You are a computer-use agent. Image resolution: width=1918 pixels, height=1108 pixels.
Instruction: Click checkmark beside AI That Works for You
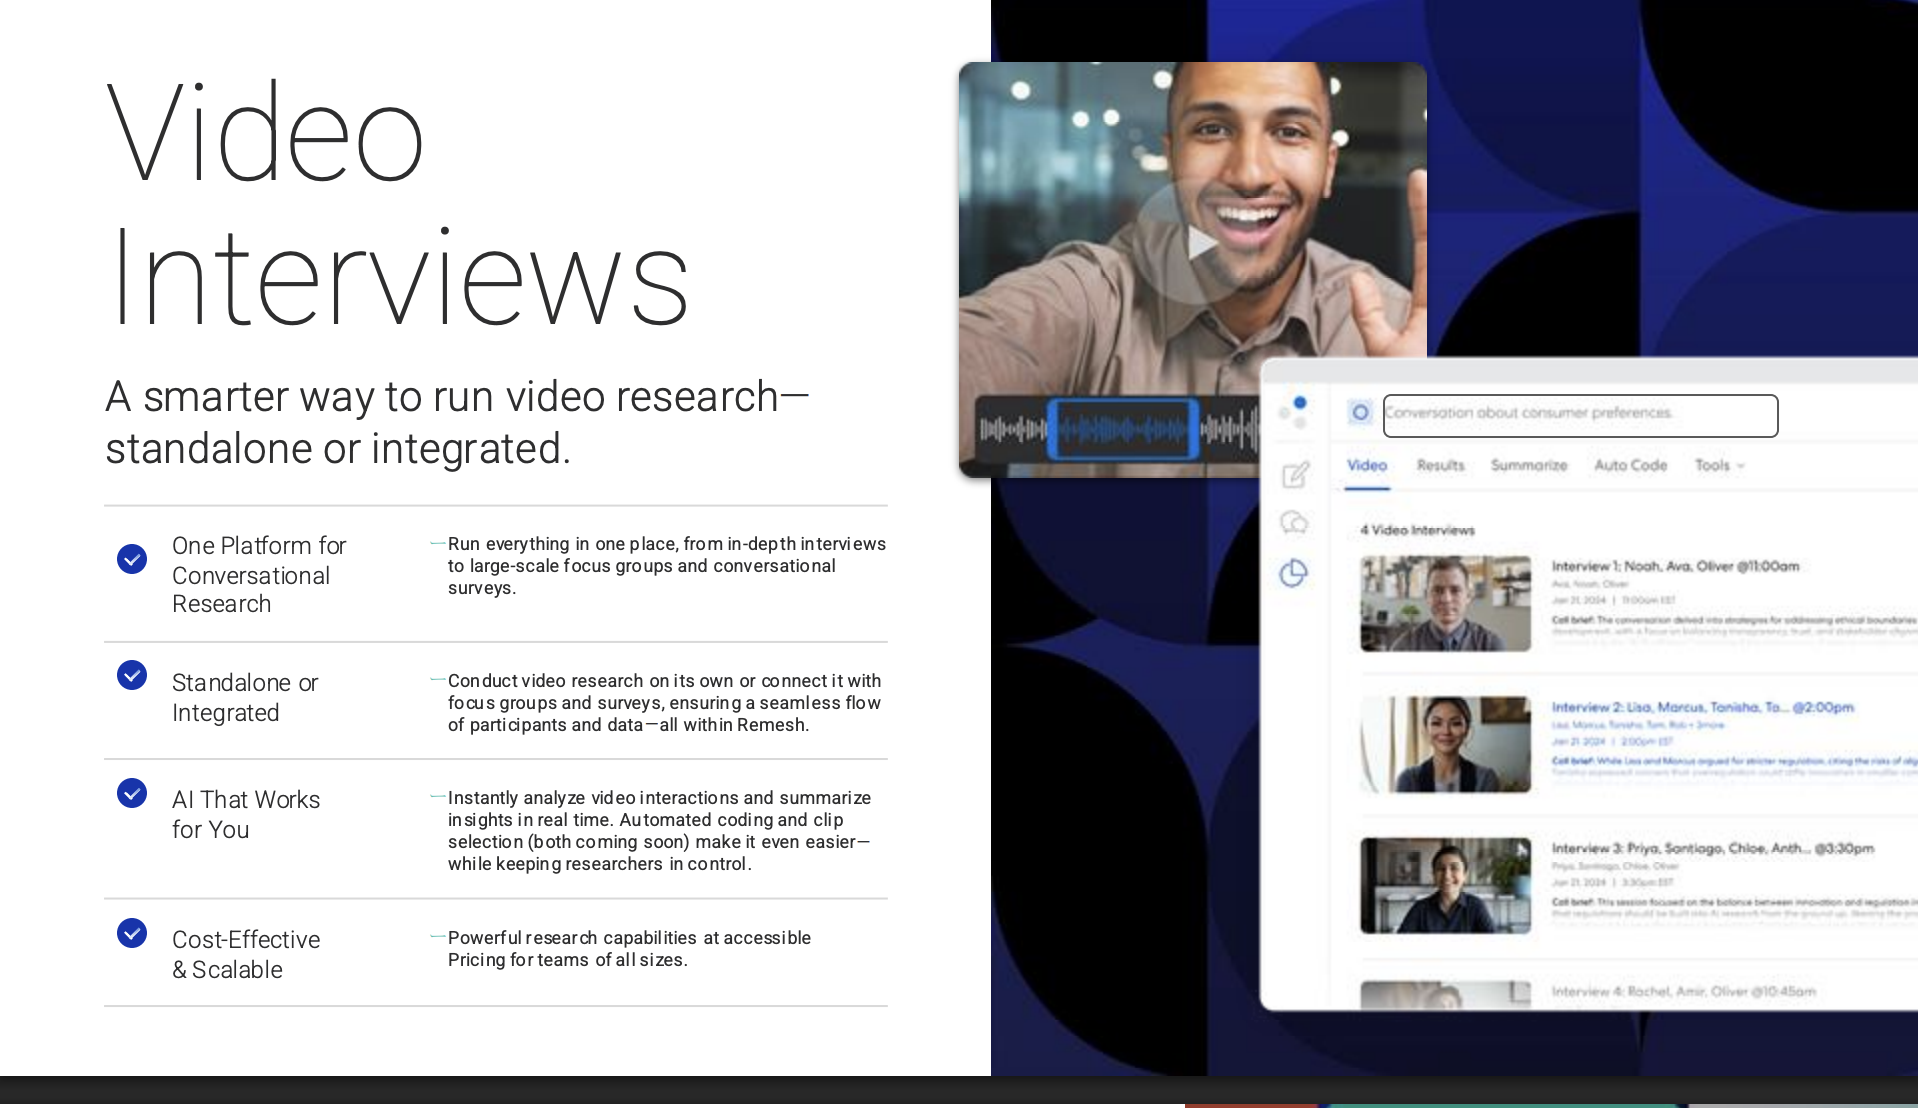click(132, 793)
